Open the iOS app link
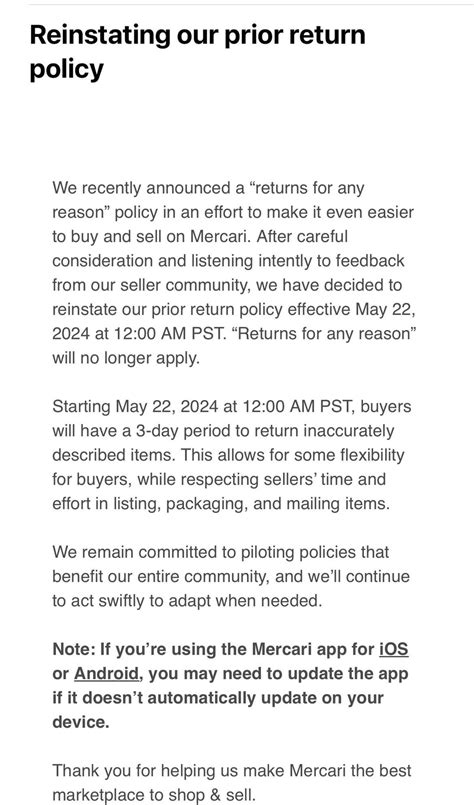Viewport: 474px width, 805px height. (x=394, y=649)
